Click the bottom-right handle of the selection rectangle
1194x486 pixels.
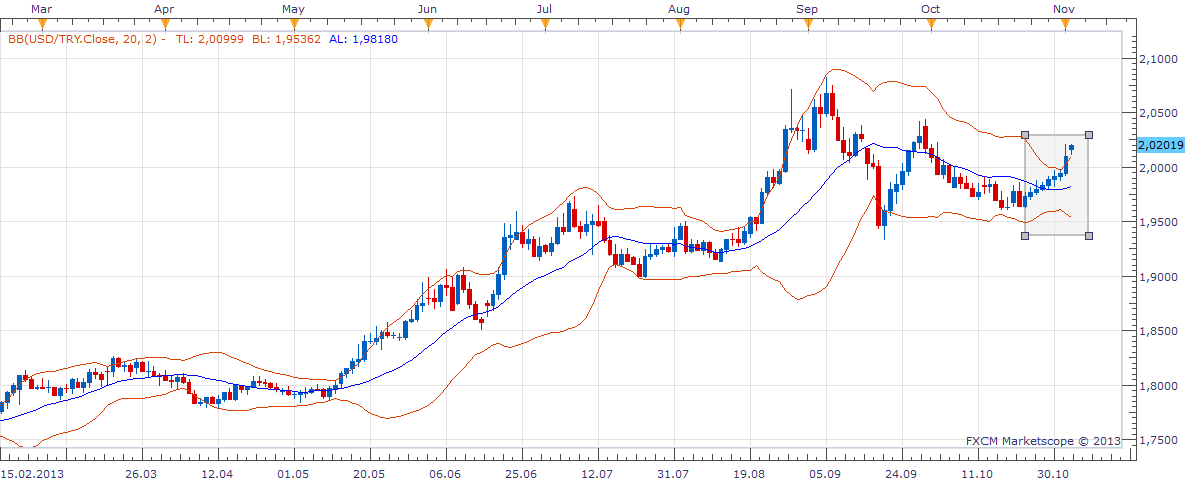pyautogui.click(x=1089, y=235)
